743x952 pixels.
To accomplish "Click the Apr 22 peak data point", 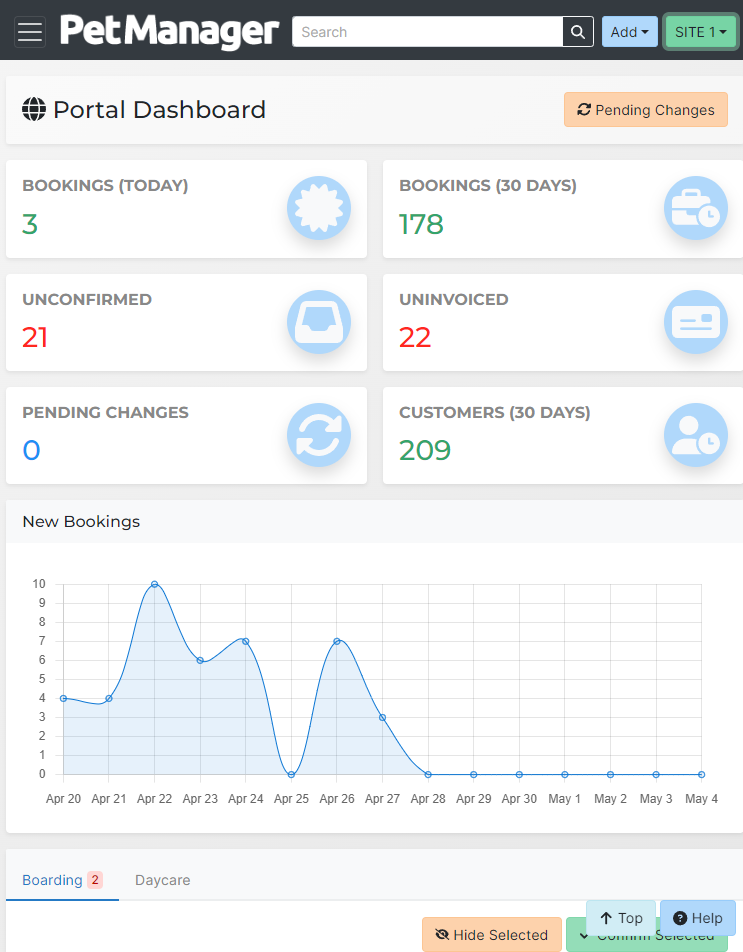I will (154, 584).
